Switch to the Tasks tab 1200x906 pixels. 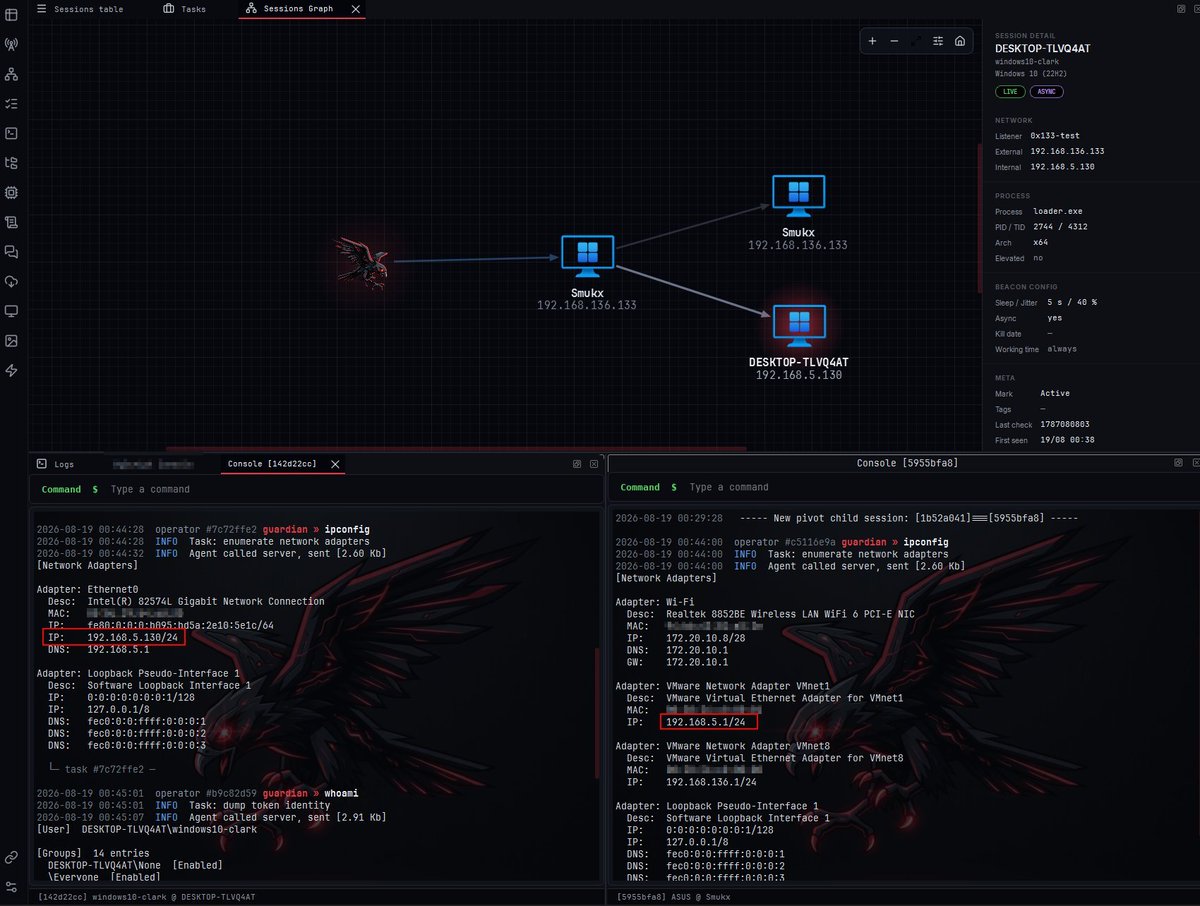[x=185, y=9]
